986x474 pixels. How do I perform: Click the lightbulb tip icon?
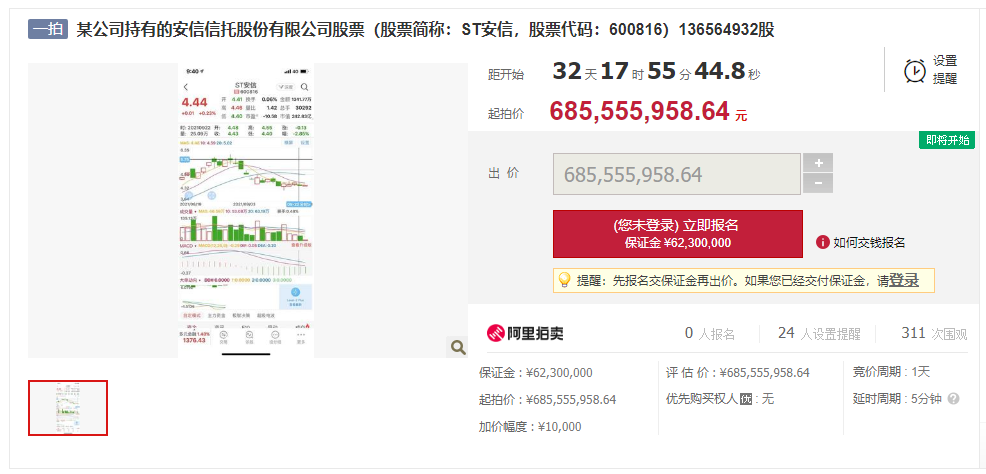[x=564, y=280]
